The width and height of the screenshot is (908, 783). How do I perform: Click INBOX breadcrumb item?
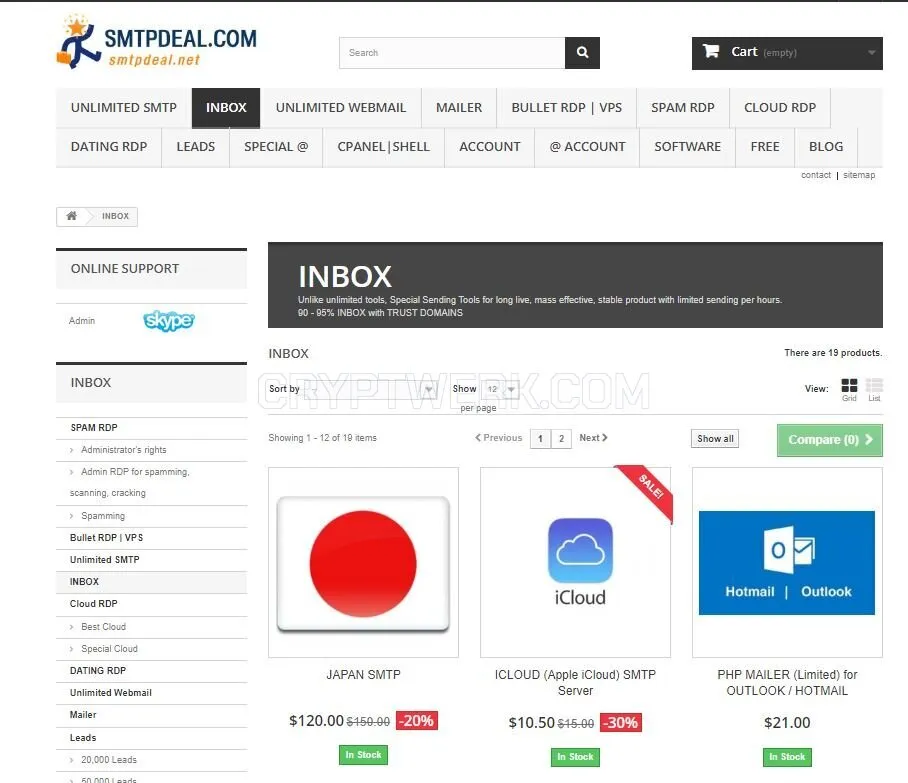tap(115, 216)
